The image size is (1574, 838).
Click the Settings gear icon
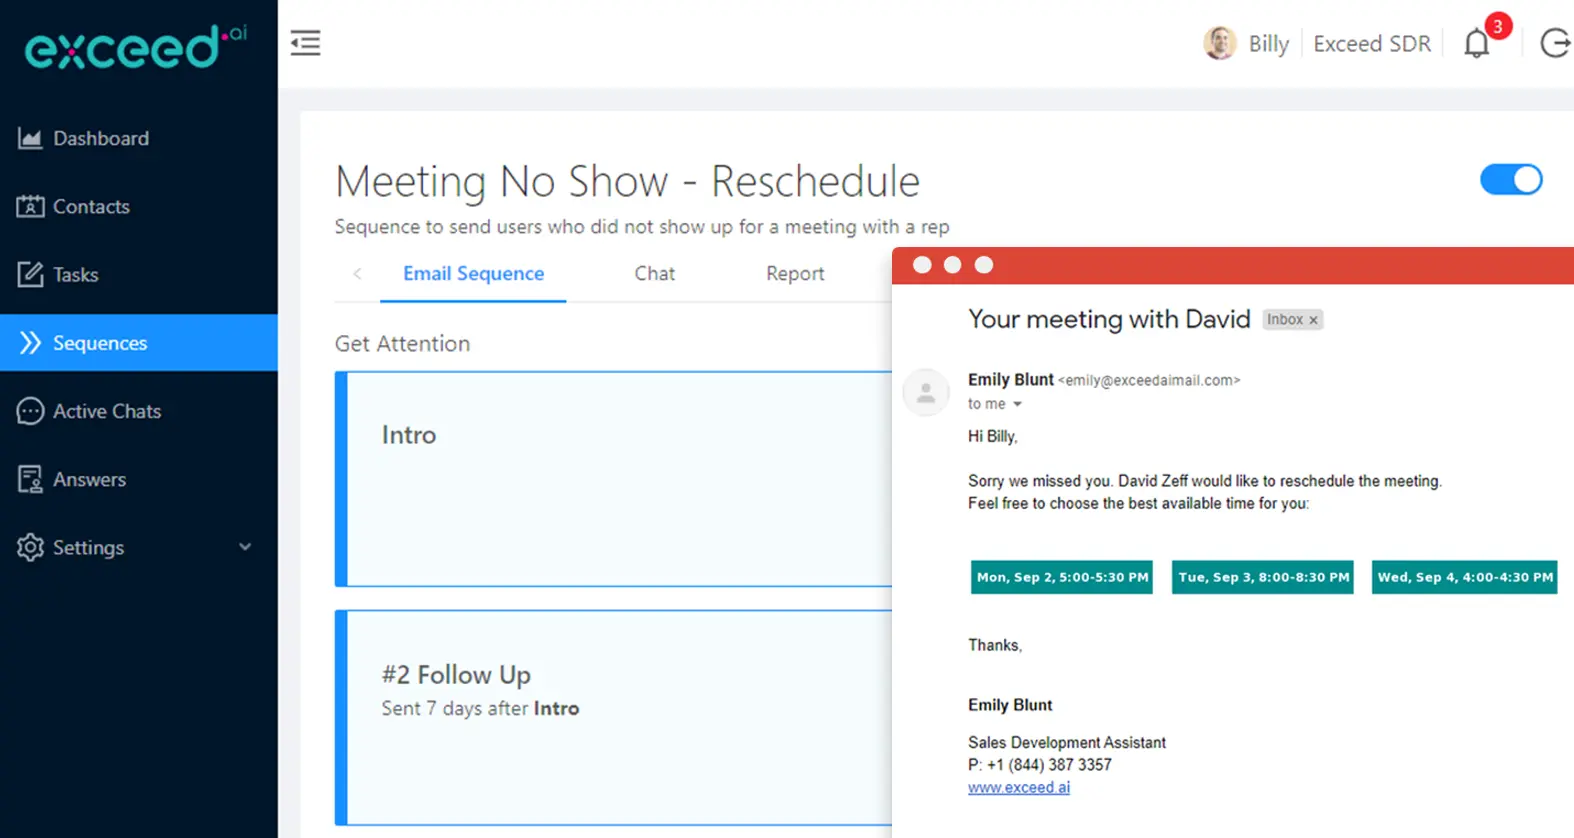30,547
